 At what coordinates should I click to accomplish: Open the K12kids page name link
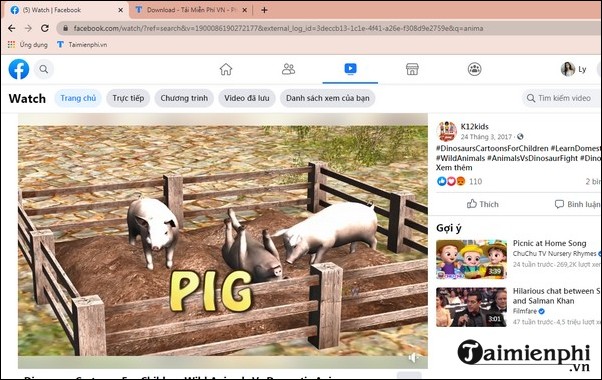[475, 126]
